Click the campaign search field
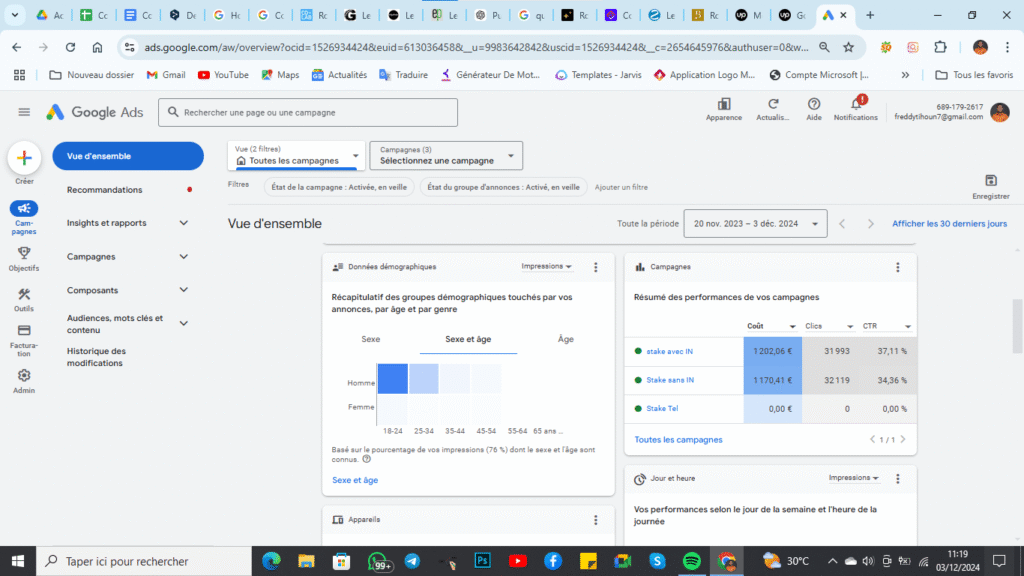 (307, 112)
